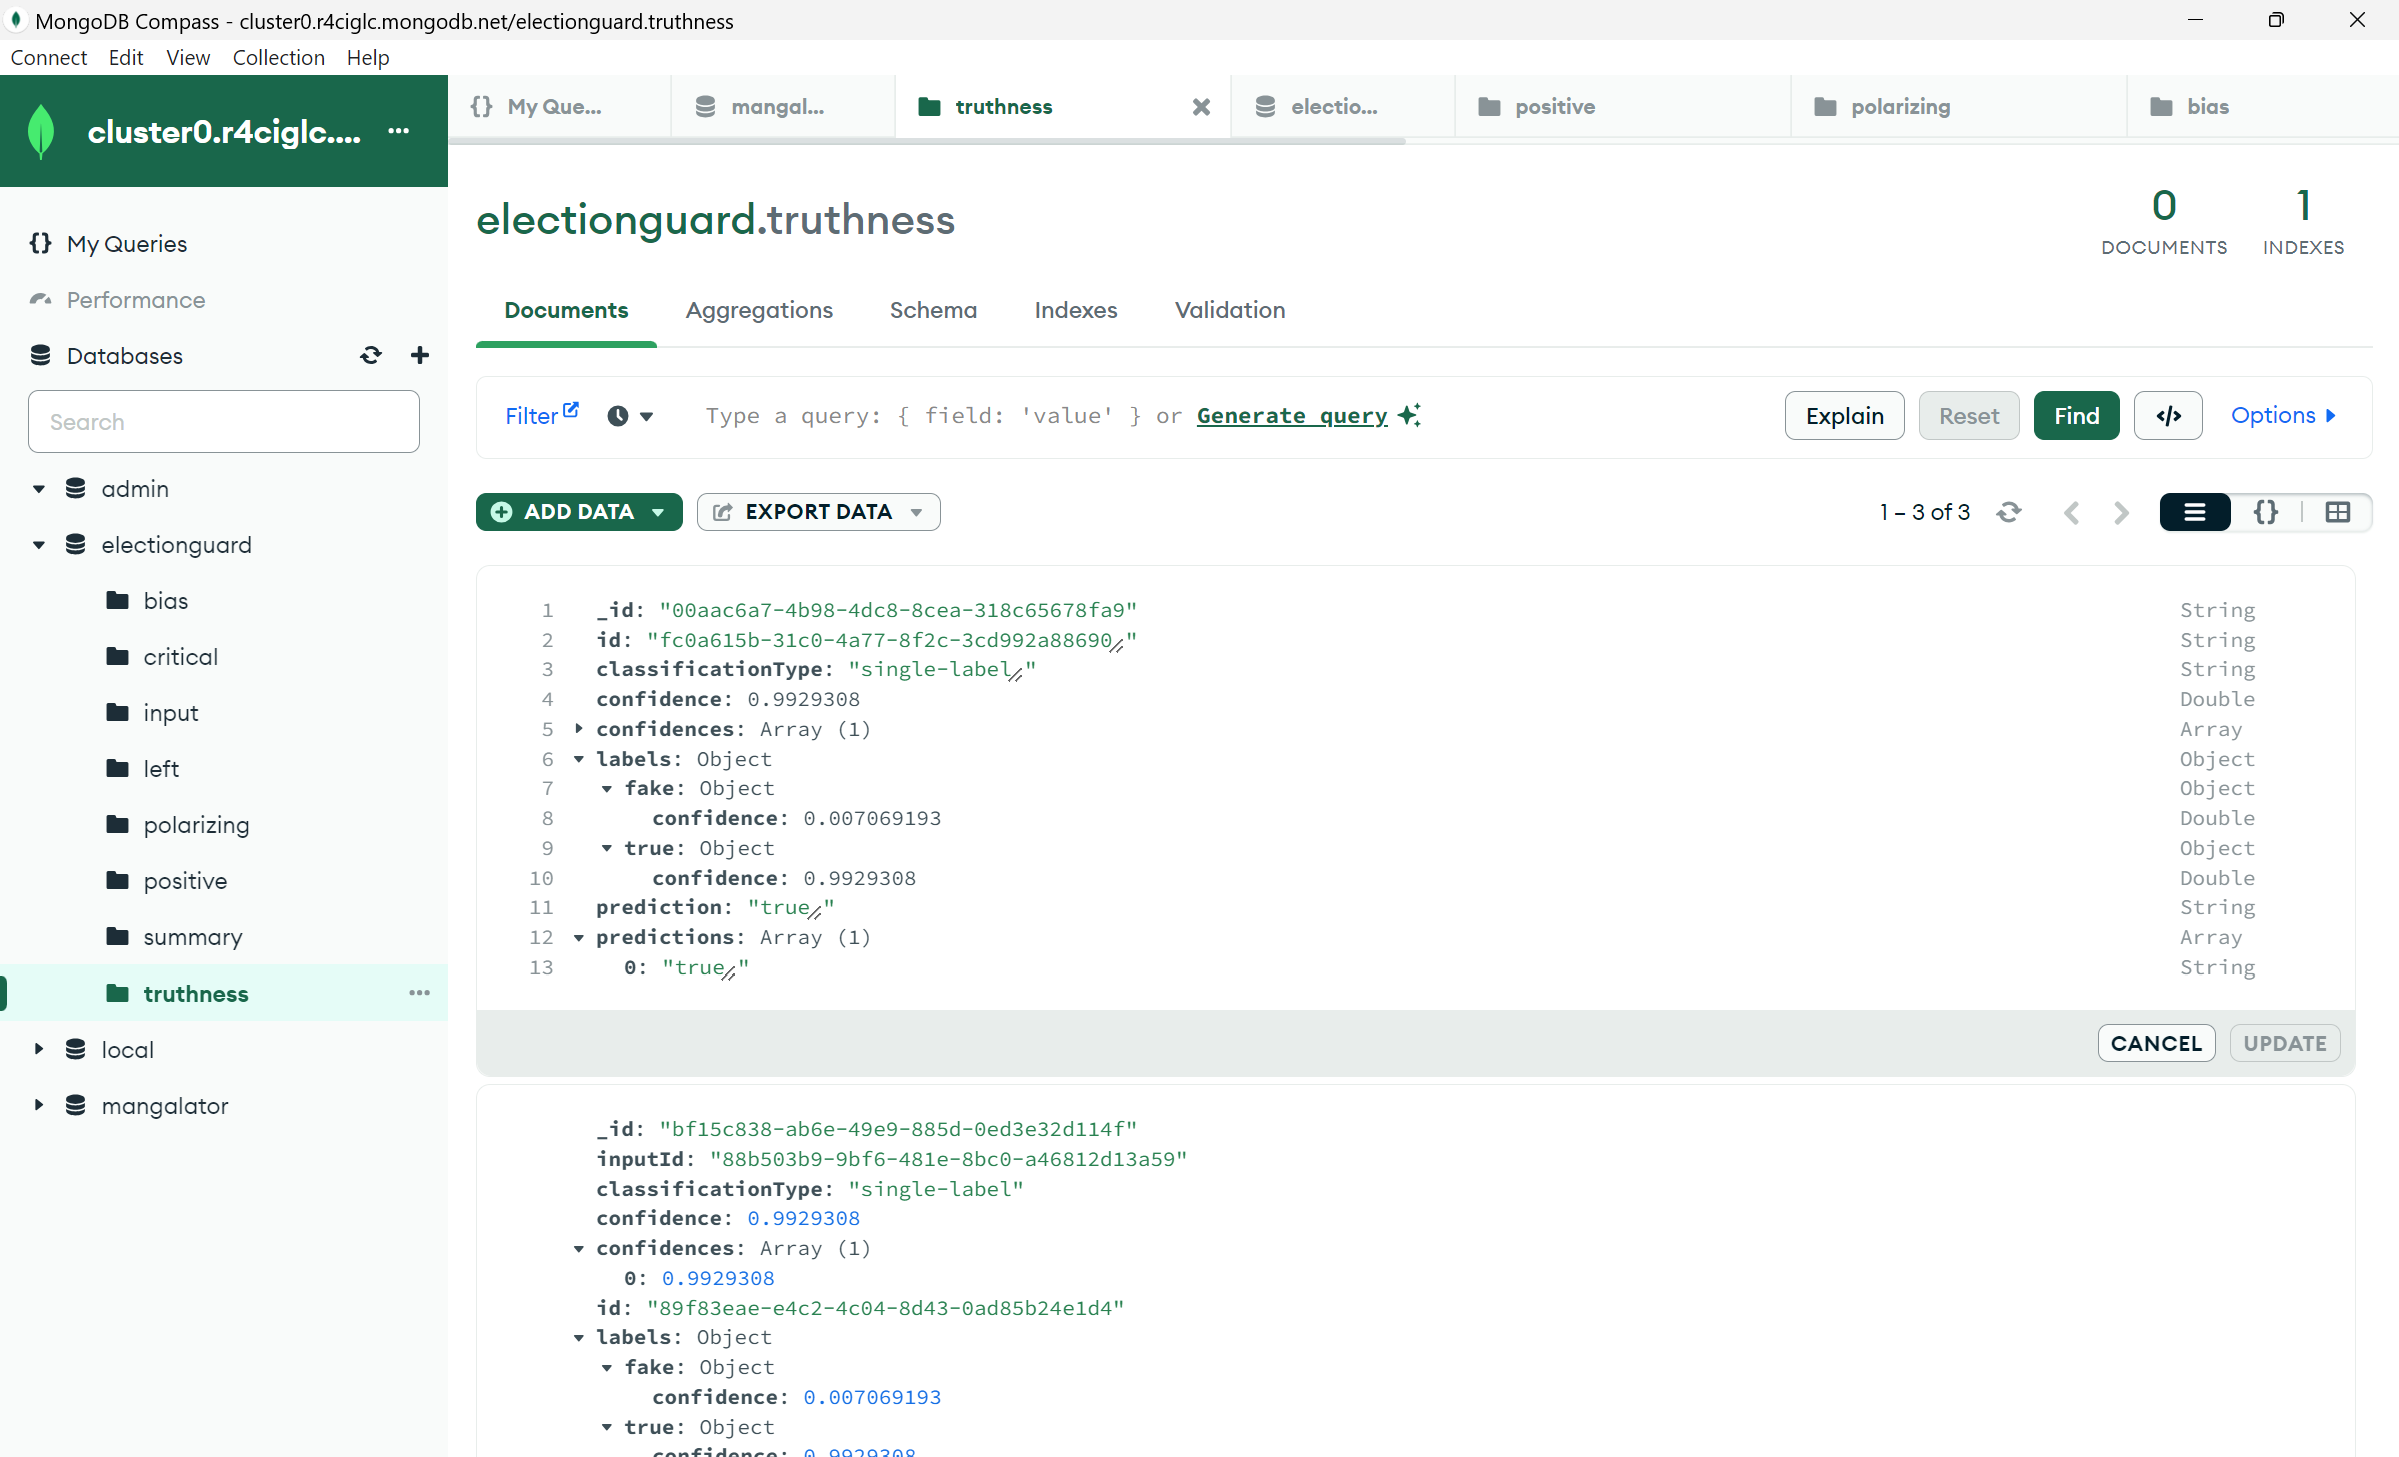Open the Collection menu

[278, 57]
